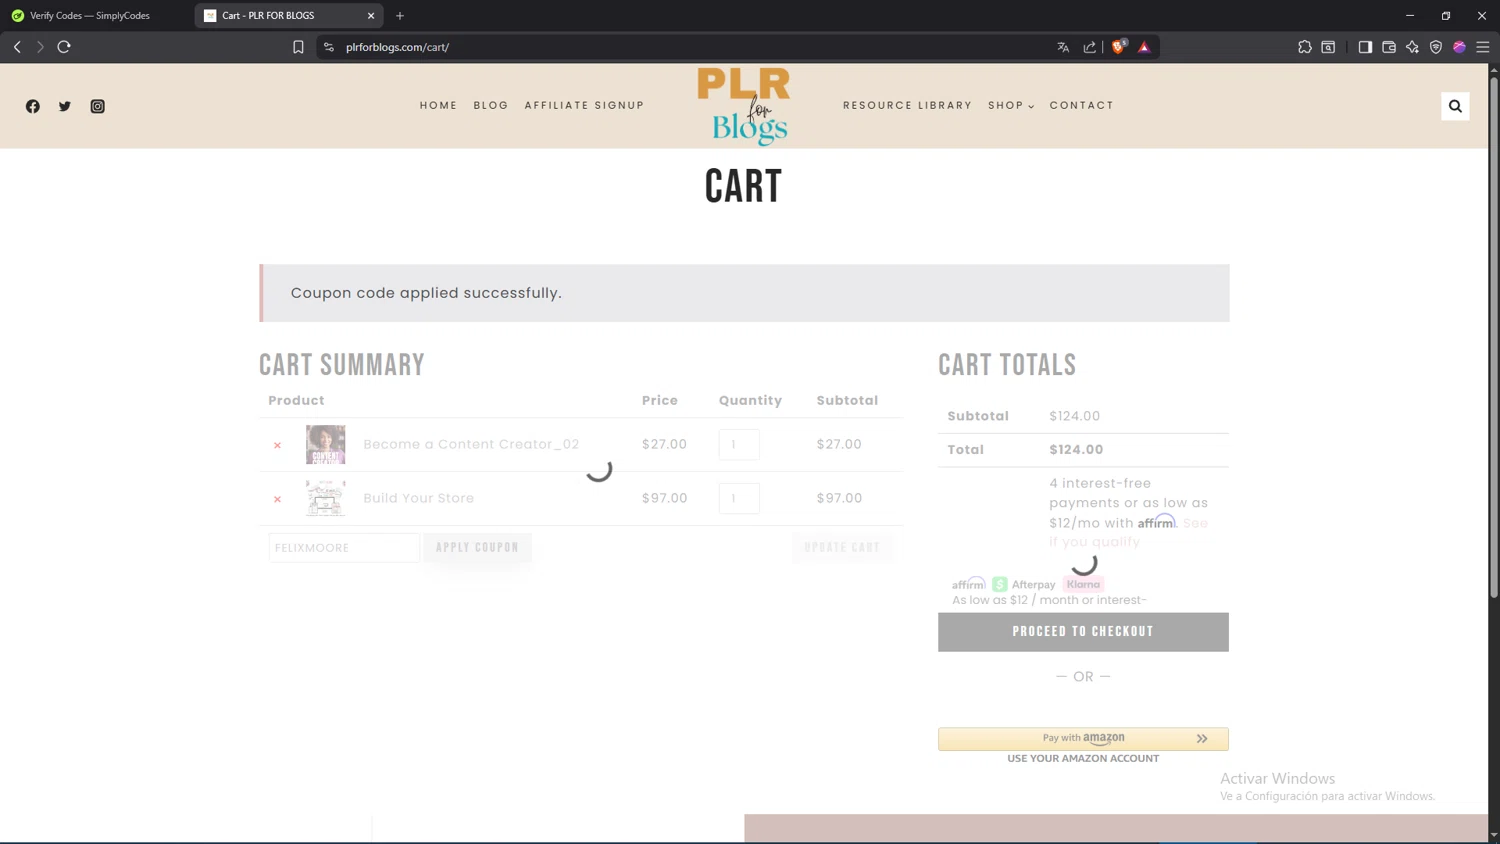
Task: Click the $124.00 Total amount
Action: tap(1076, 450)
